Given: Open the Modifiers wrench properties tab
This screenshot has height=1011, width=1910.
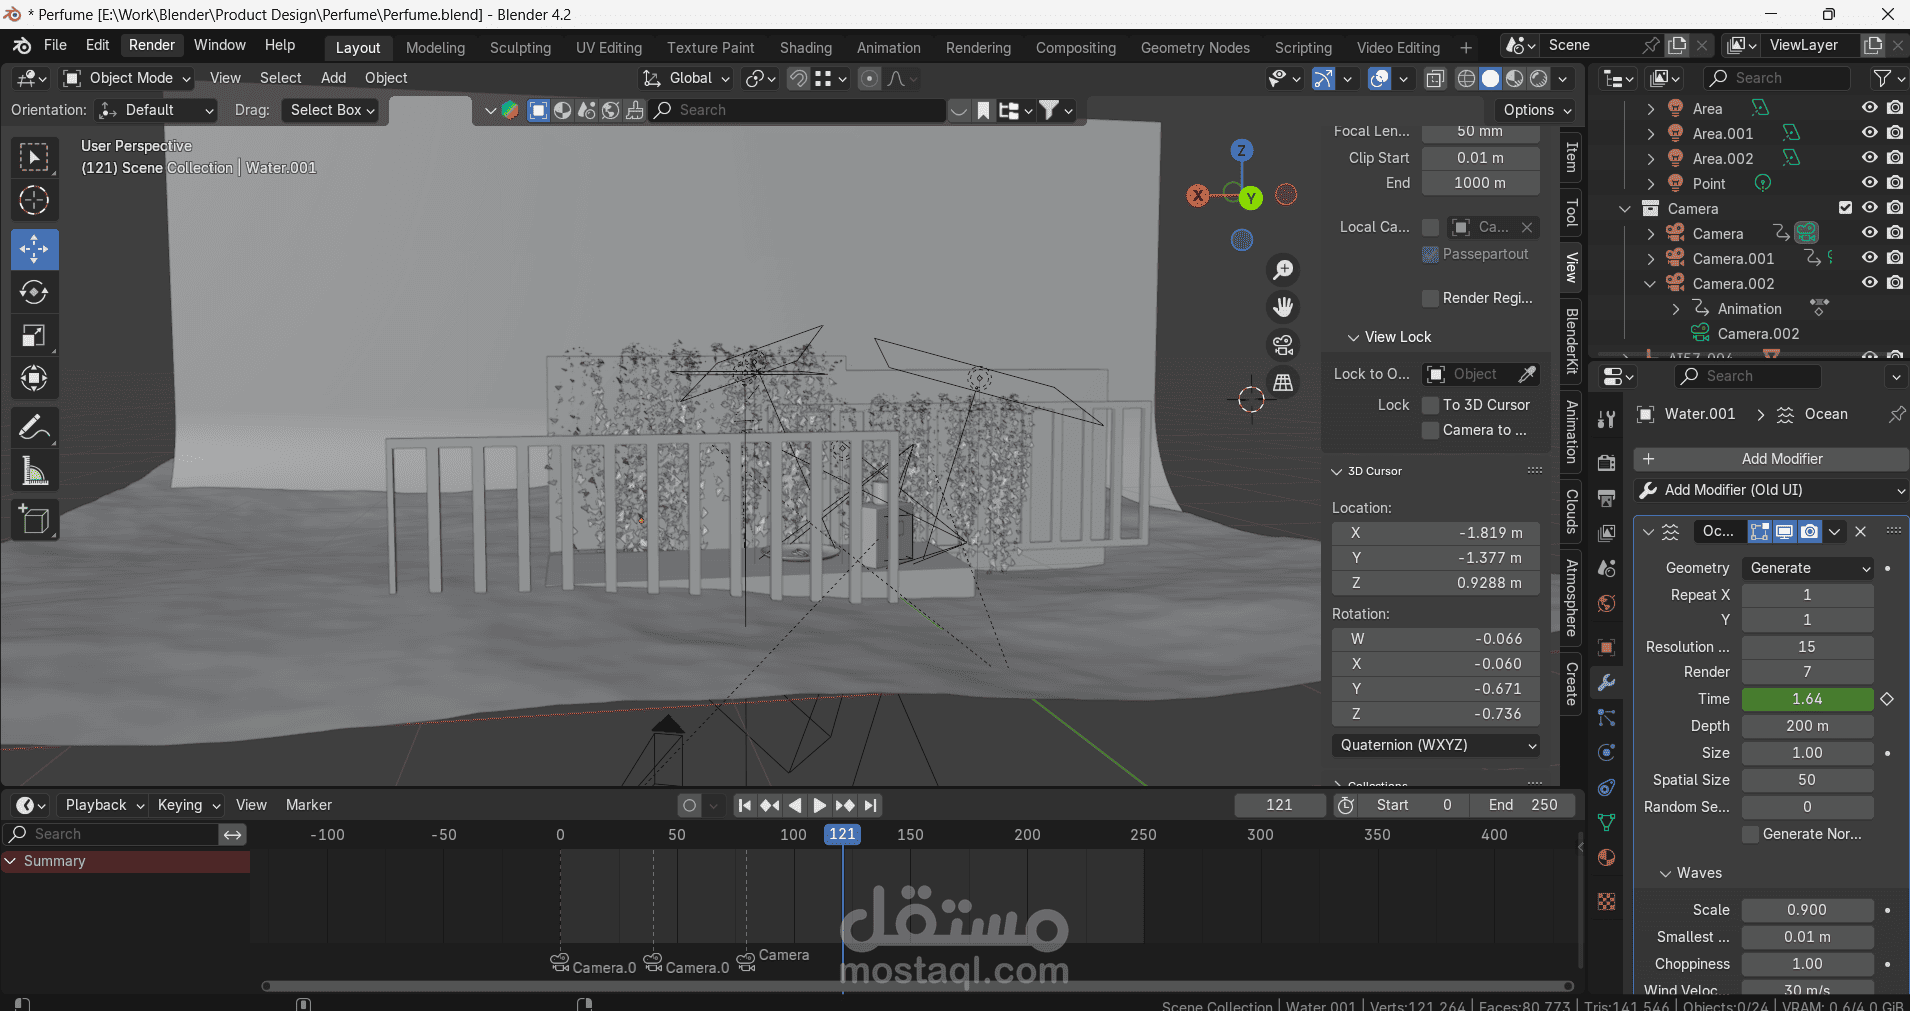Looking at the screenshot, I should [x=1606, y=683].
